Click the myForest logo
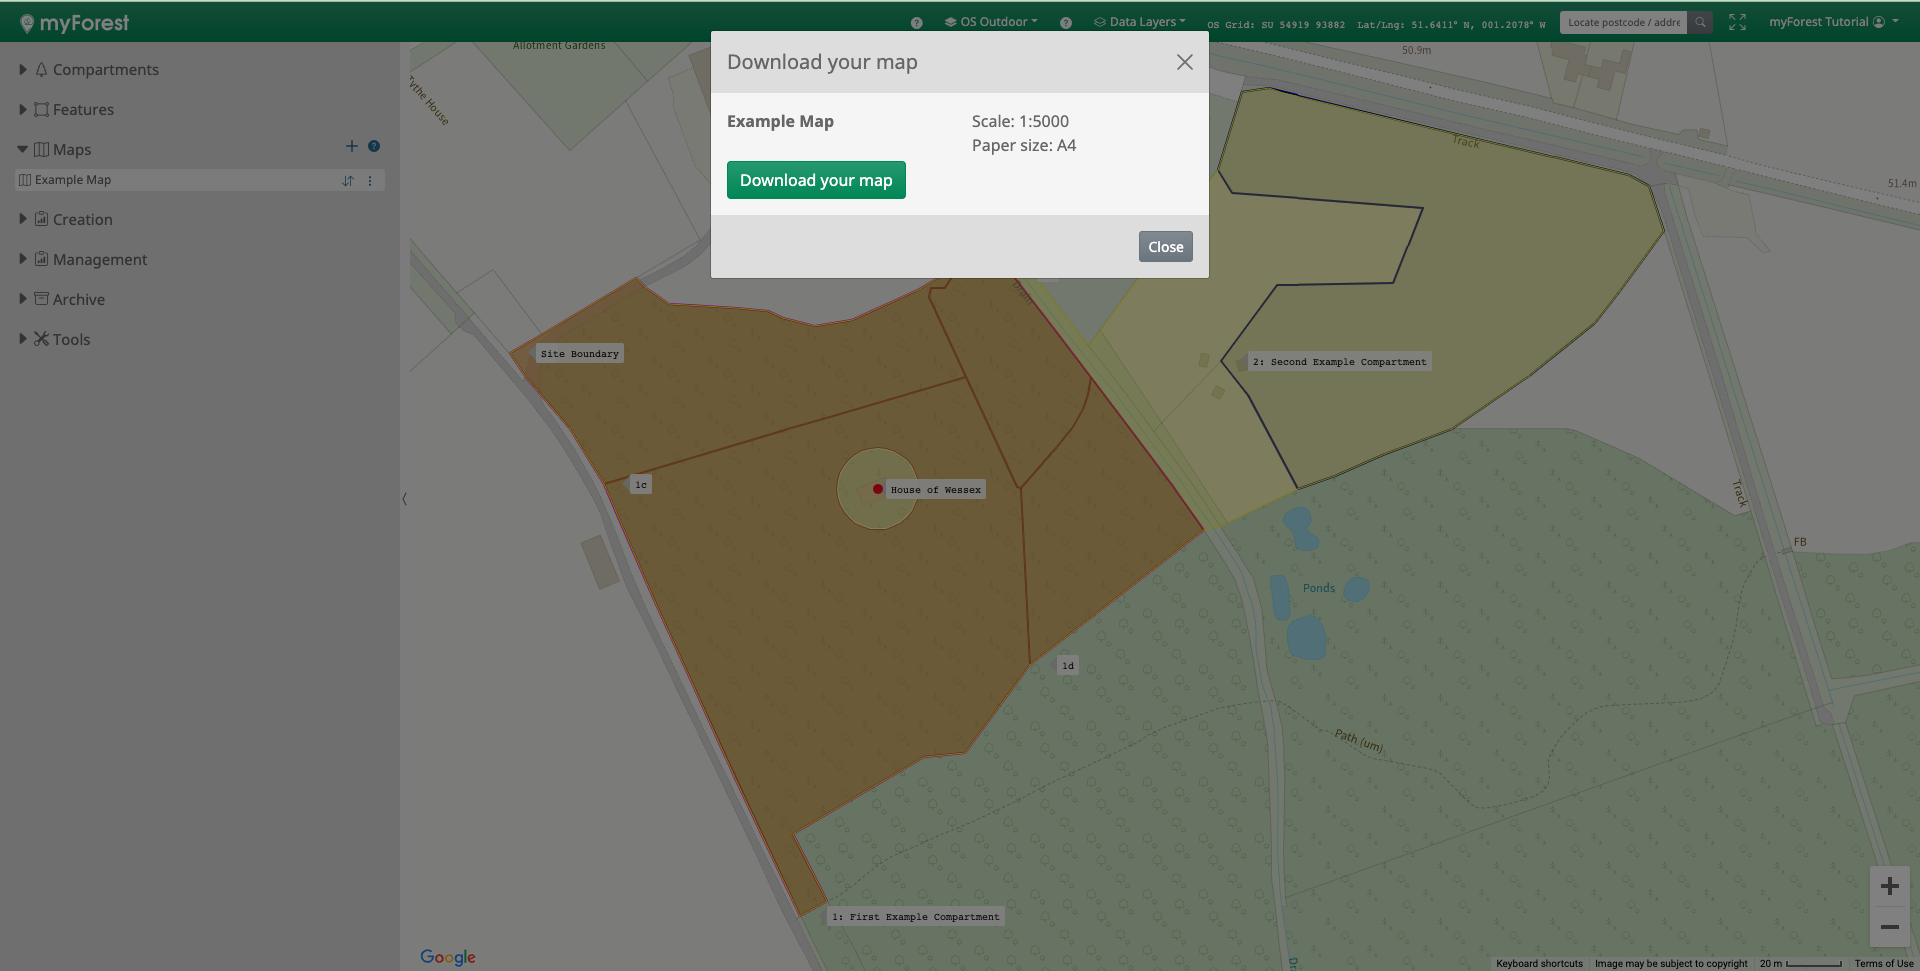Screen dimensions: 1920x971 coord(75,22)
